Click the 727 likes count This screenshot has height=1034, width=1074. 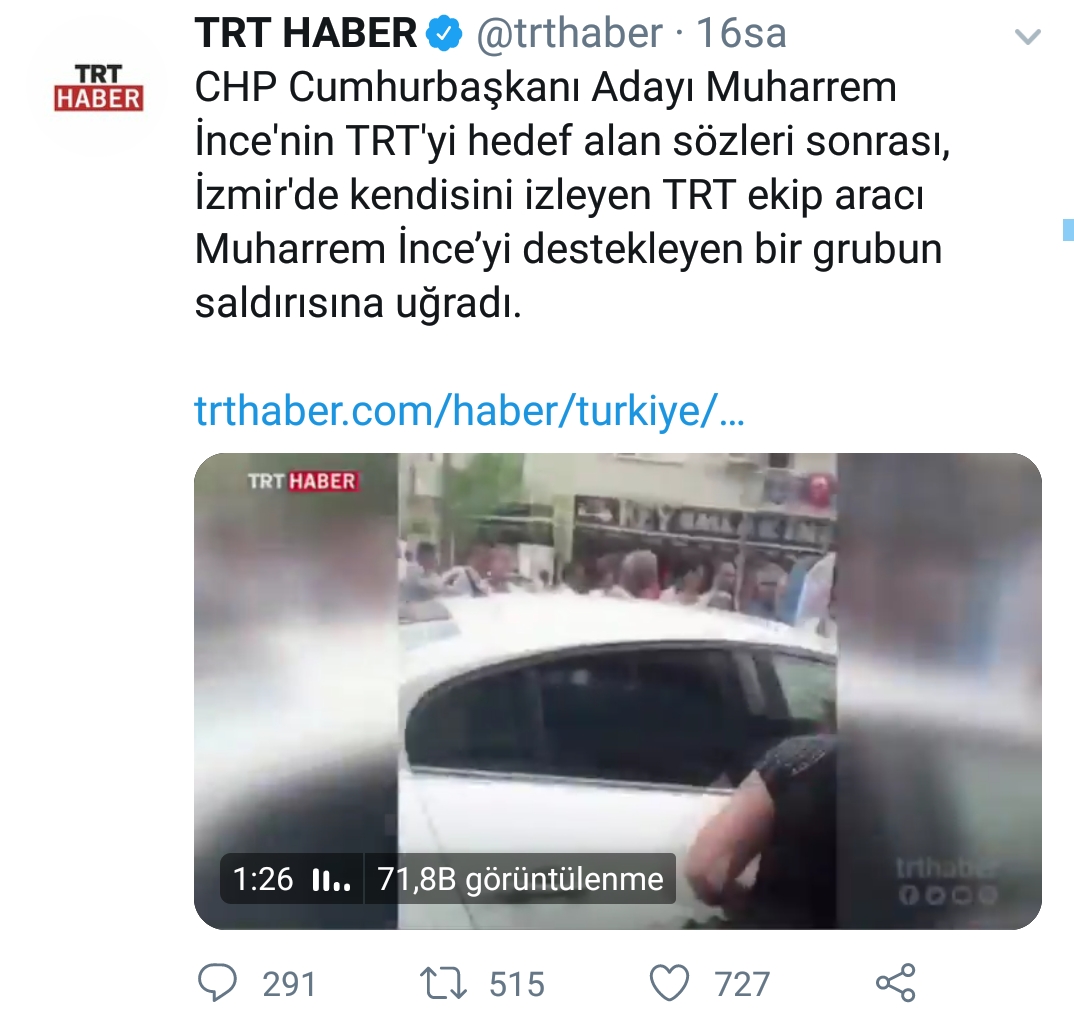pyautogui.click(x=742, y=984)
